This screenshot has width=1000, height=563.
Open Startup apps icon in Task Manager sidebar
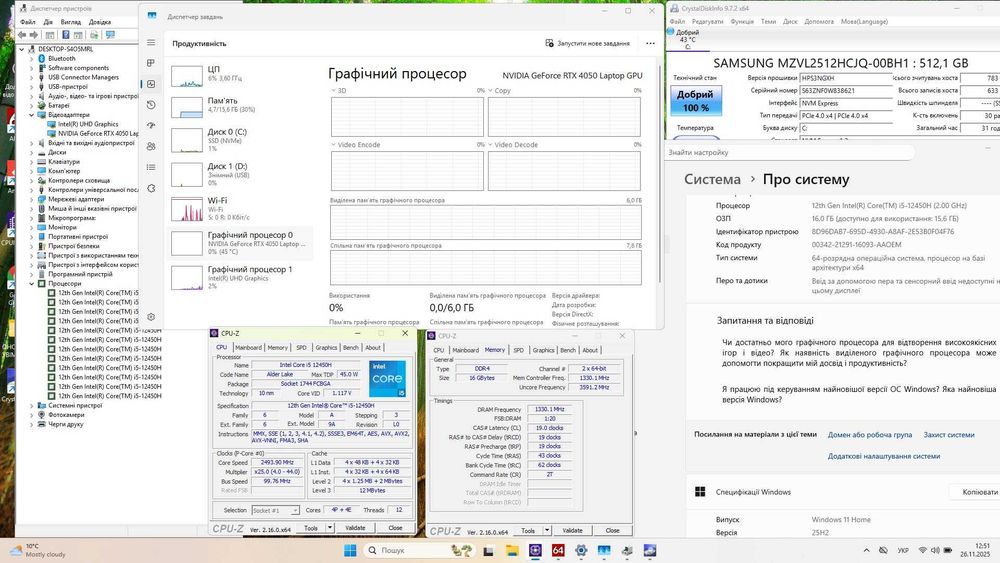coord(151,126)
